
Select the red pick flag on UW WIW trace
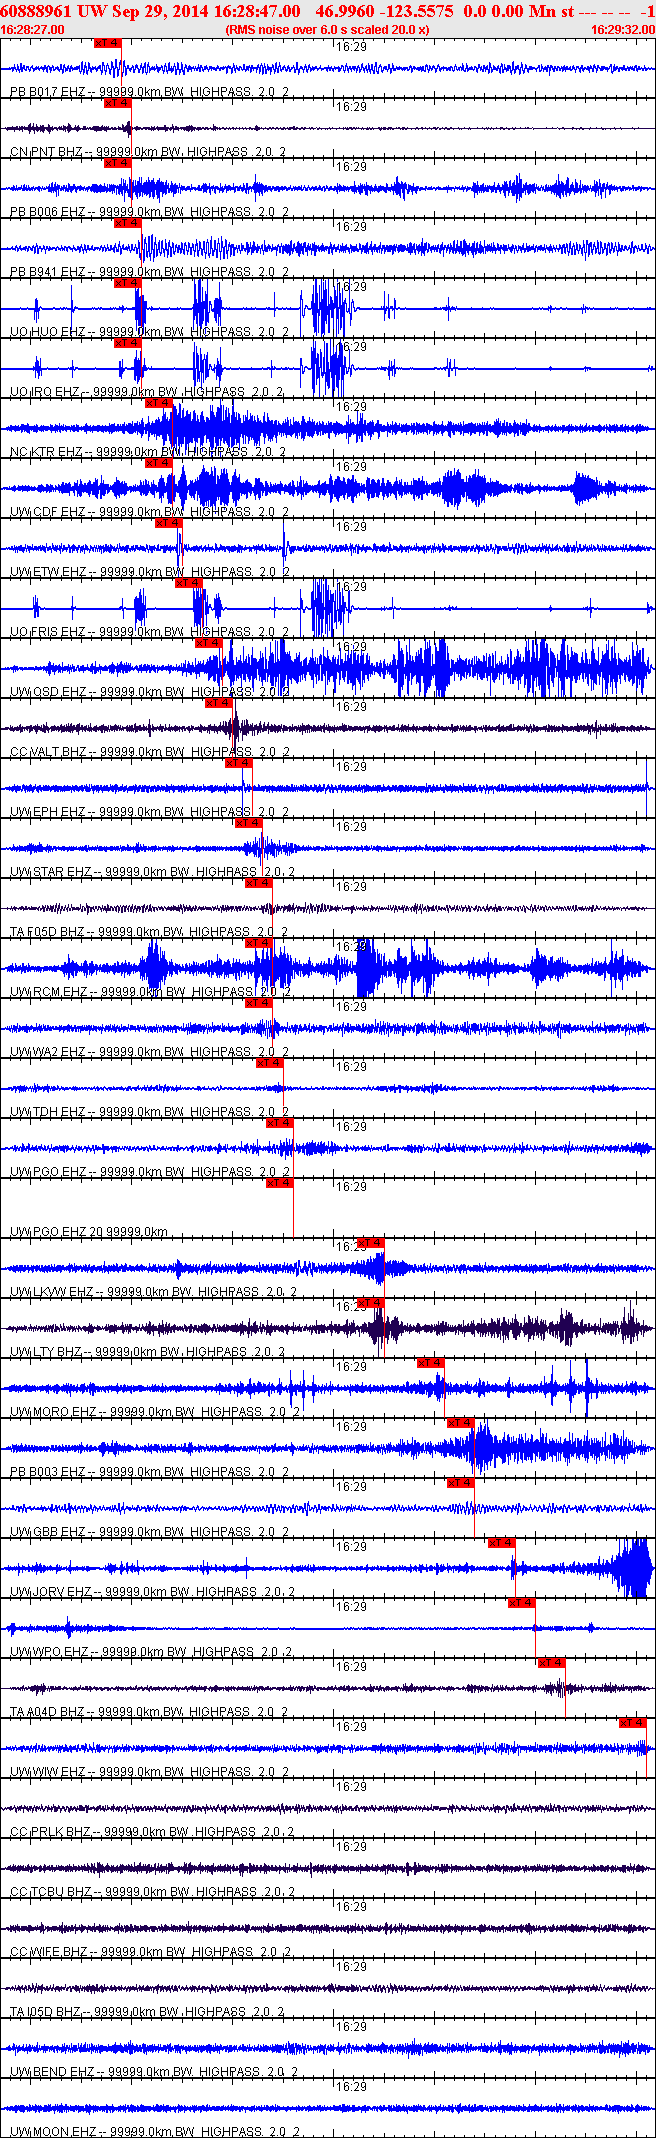[633, 1723]
